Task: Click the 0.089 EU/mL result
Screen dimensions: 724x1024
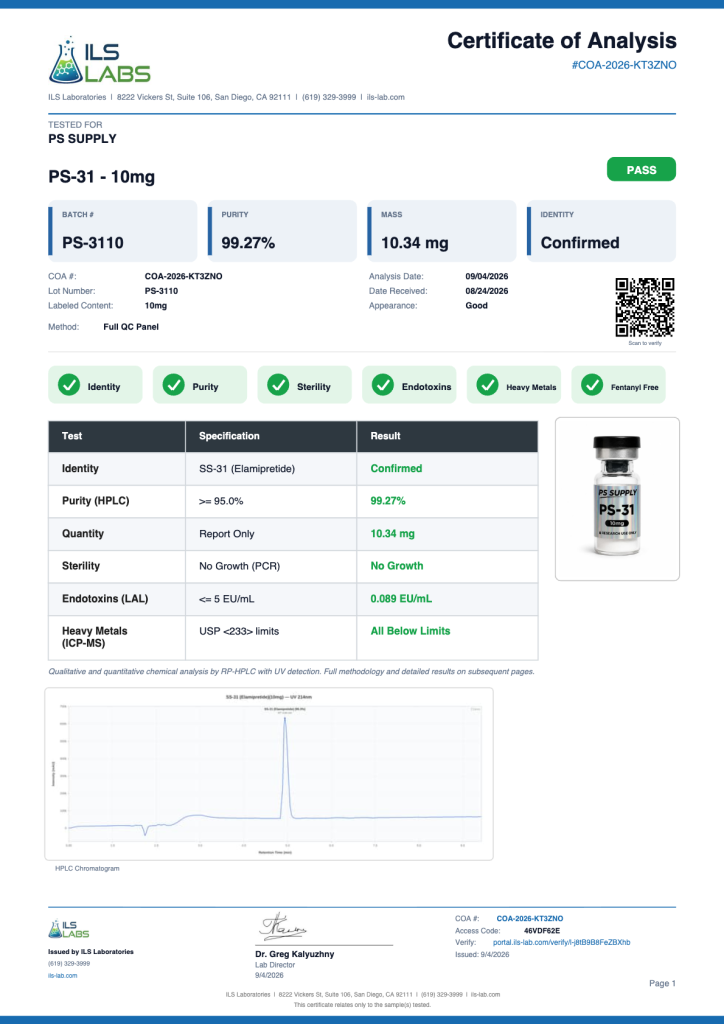Action: coord(401,599)
